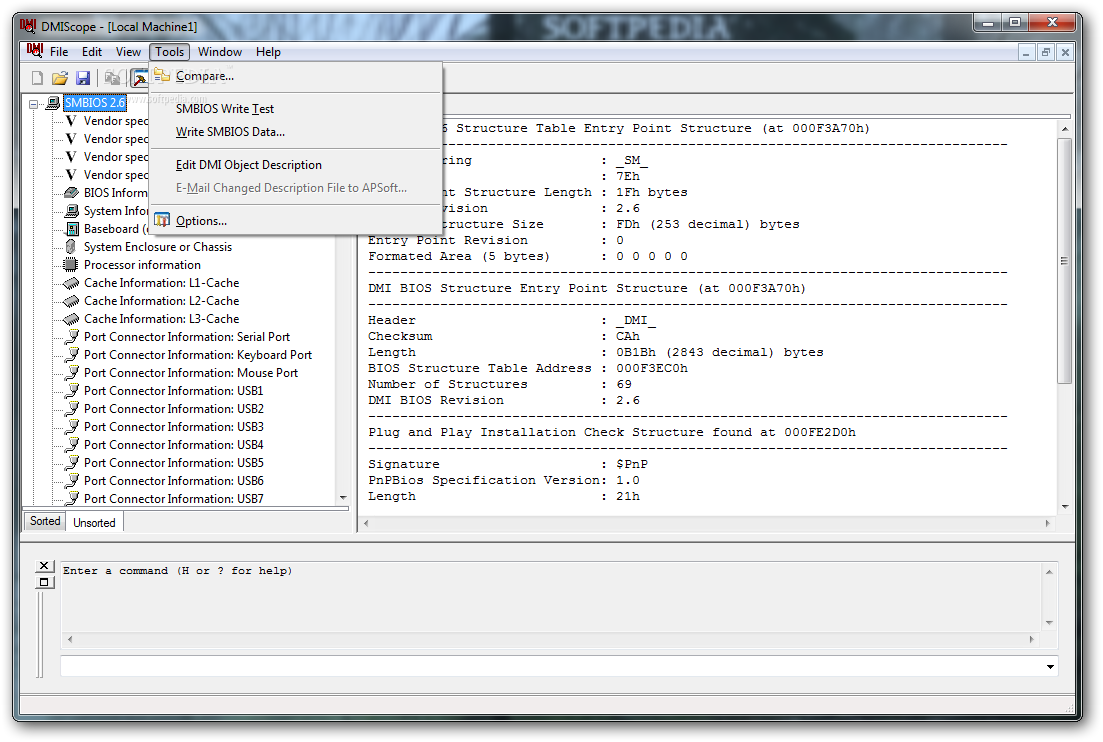Click details pane scroll right arrow
Image resolution: width=1103 pixels, height=742 pixels.
(x=1047, y=523)
